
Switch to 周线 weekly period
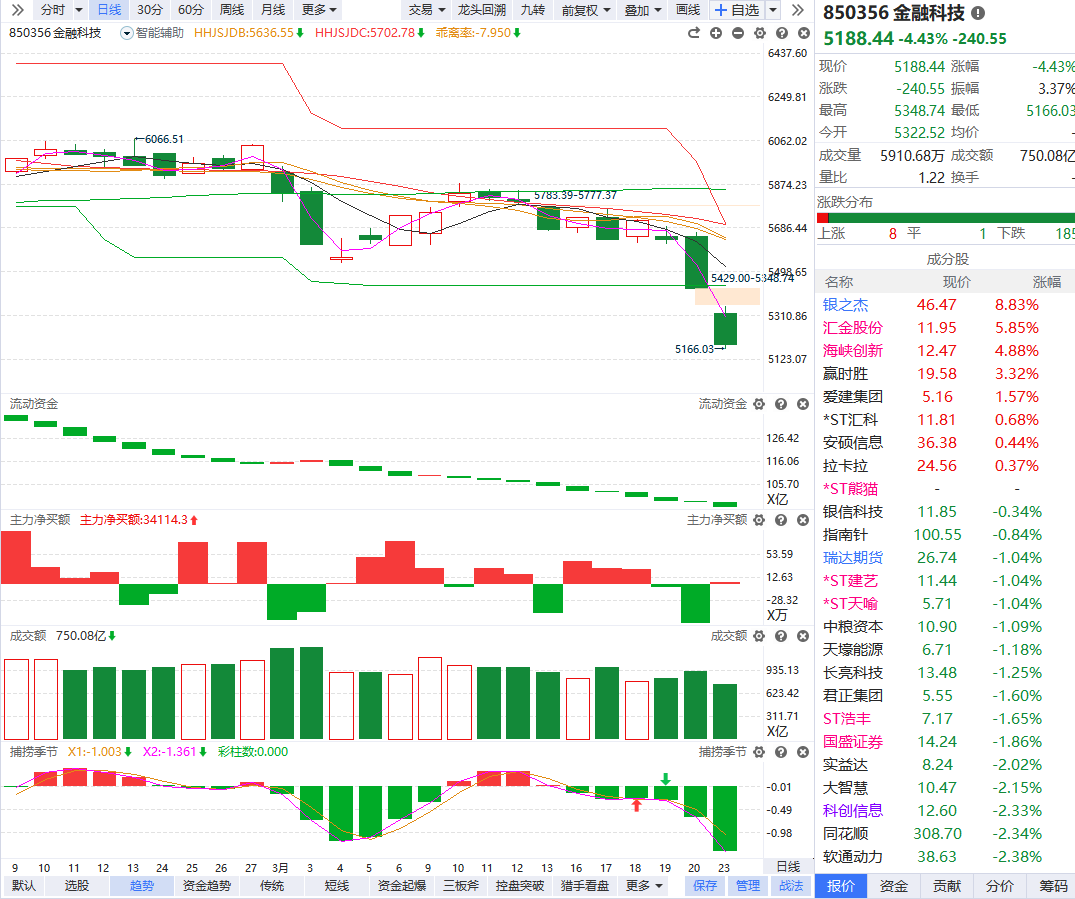coord(232,10)
